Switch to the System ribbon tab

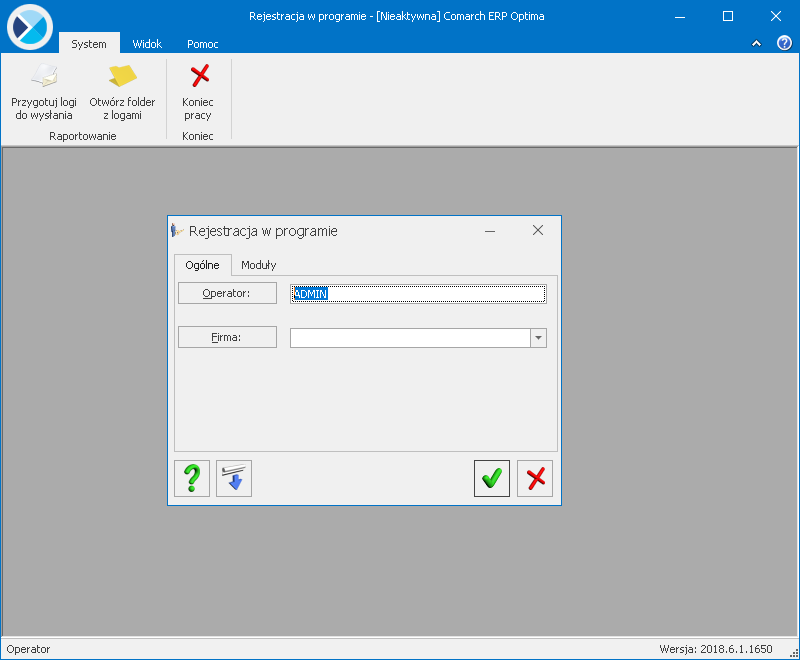tap(89, 44)
